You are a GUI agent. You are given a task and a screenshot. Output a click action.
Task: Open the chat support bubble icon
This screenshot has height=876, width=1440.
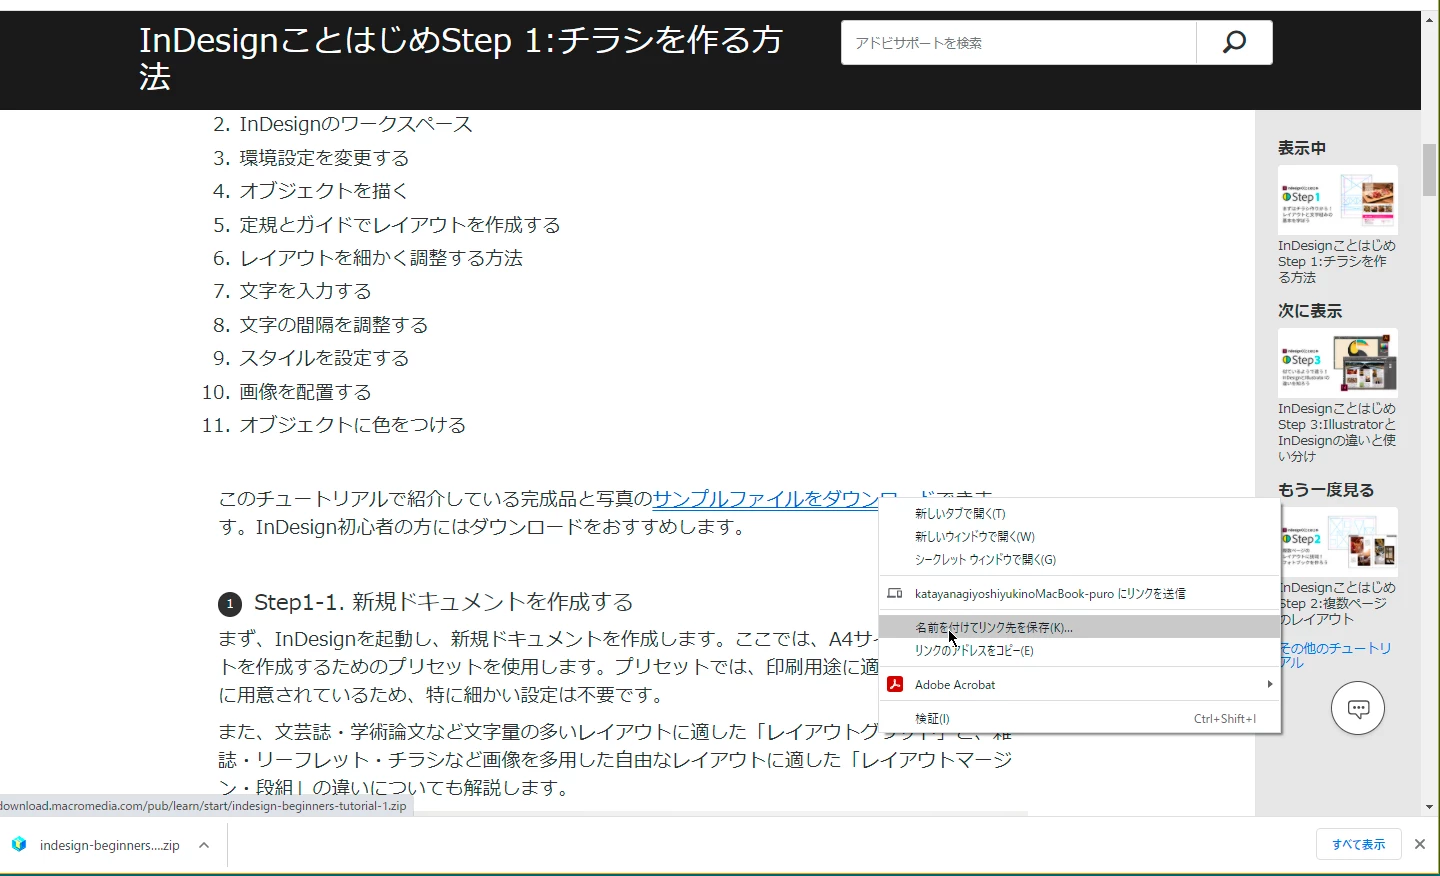coord(1358,708)
